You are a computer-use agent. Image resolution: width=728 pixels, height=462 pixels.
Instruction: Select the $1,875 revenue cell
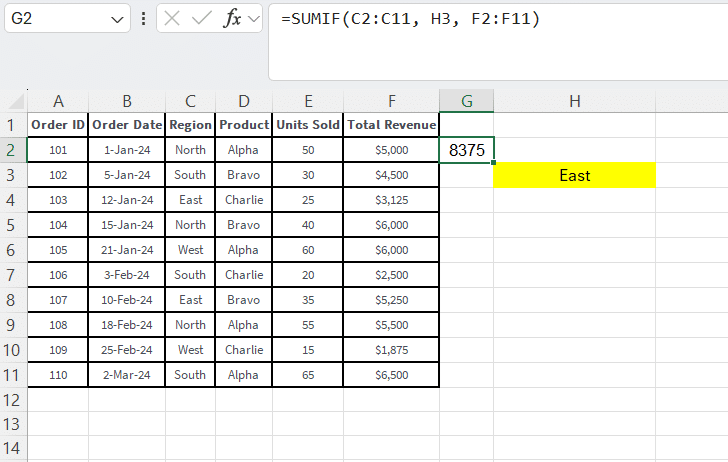point(392,350)
